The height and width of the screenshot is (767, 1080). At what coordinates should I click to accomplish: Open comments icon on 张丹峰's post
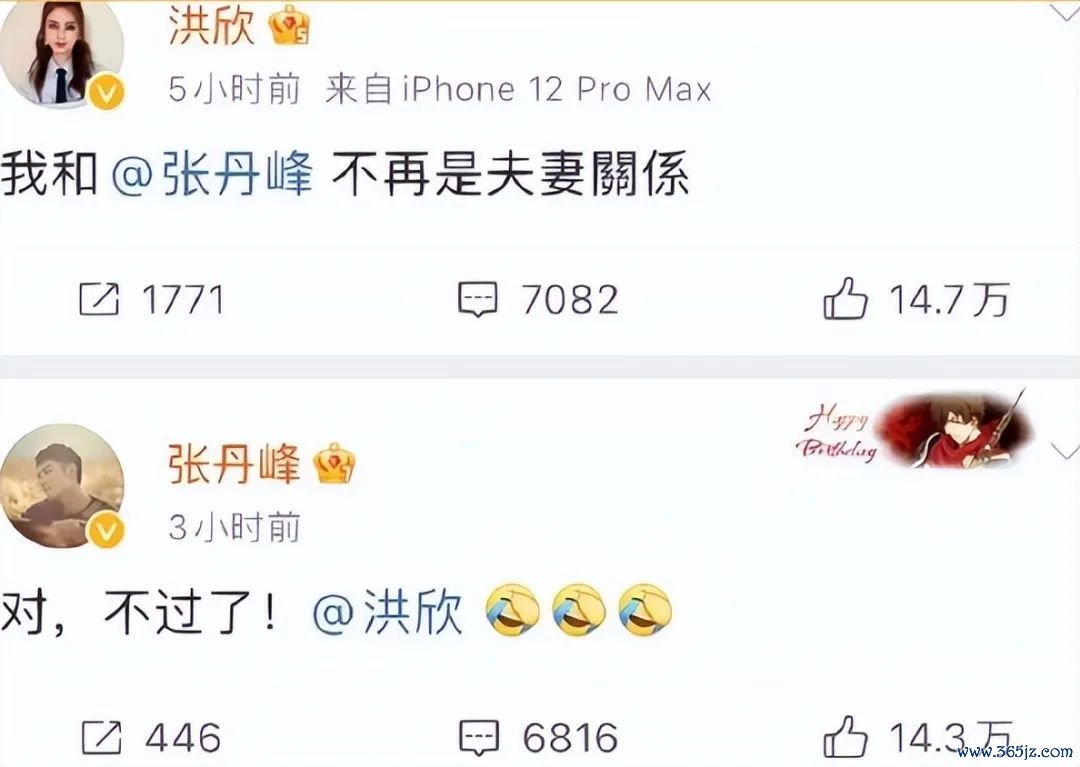[x=479, y=738]
